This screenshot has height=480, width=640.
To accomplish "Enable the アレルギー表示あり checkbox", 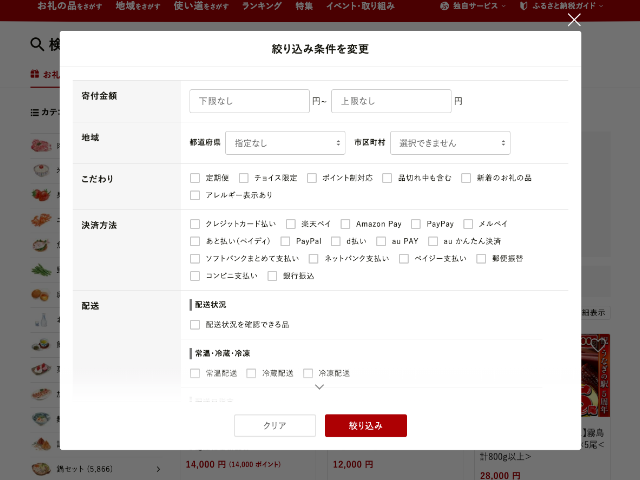I will 195,195.
